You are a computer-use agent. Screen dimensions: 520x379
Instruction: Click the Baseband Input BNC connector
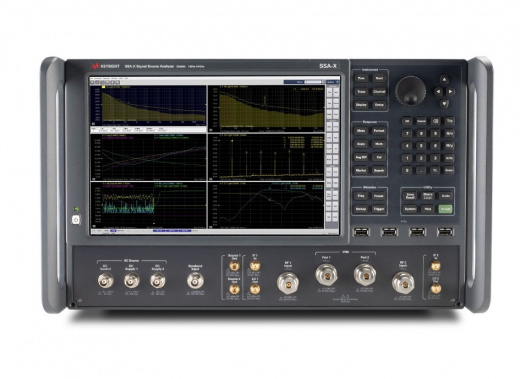[x=195, y=281]
